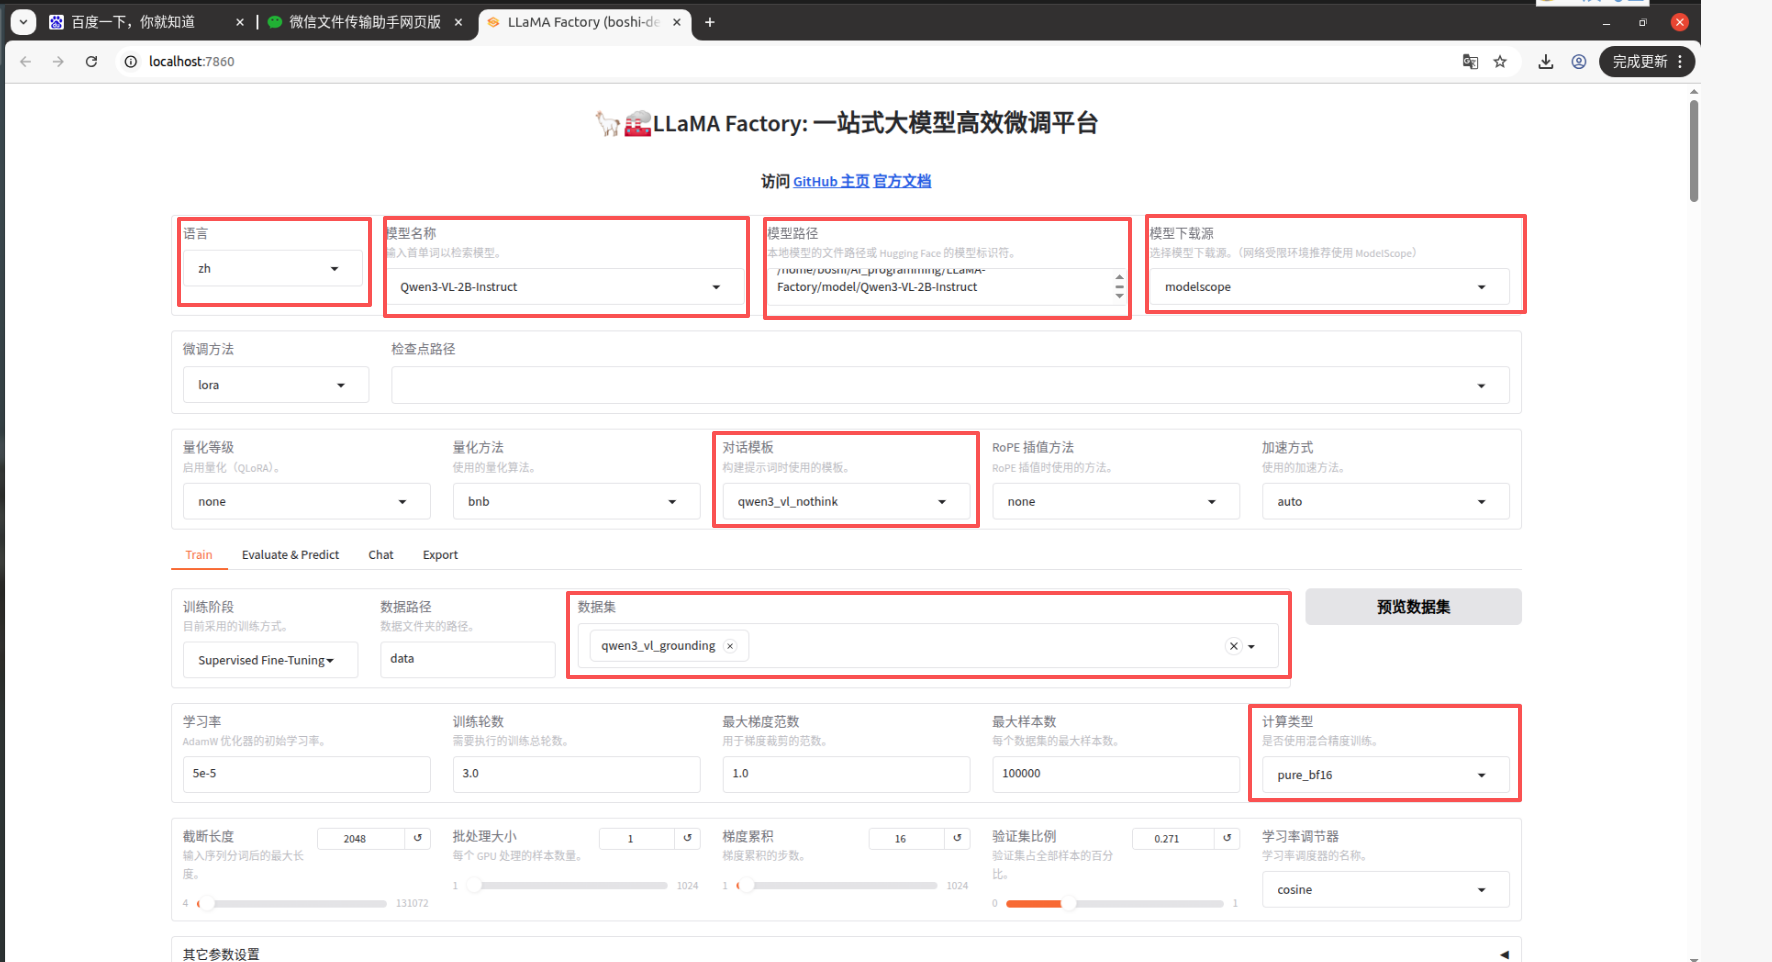Select the Train tab
The image size is (1772, 962).
pos(199,555)
